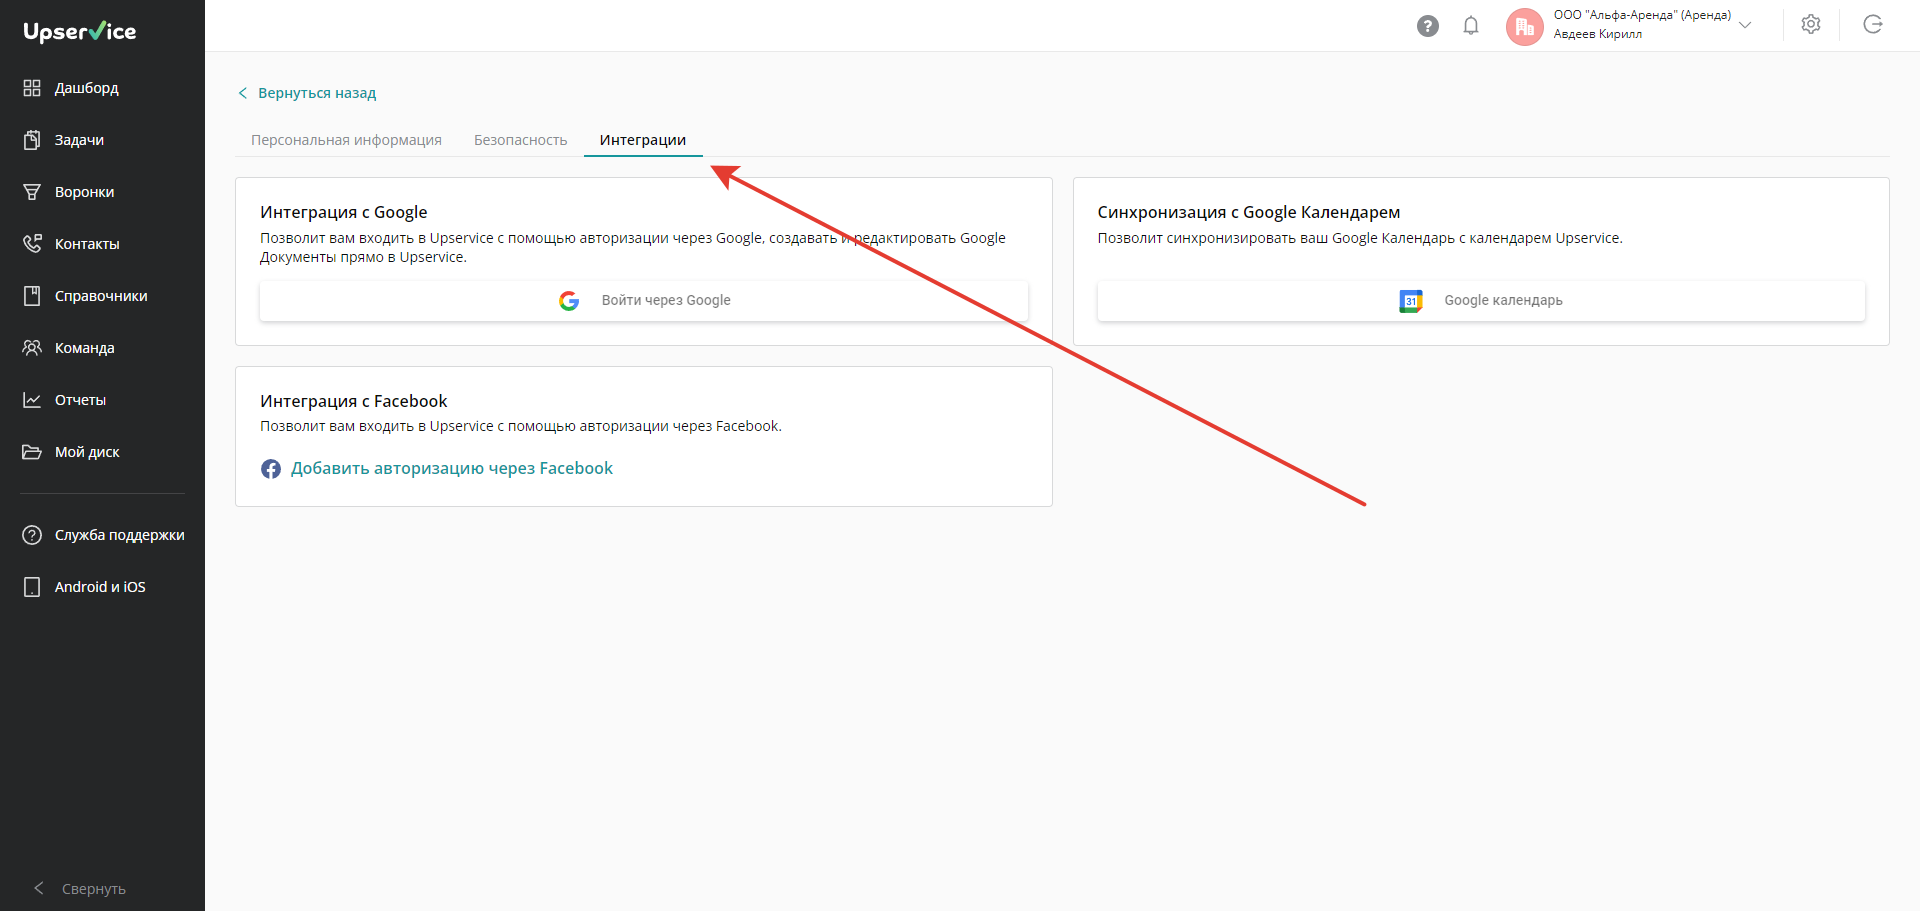The width and height of the screenshot is (1920, 911).
Task: Click heading Интеграция с Google
Action: click(x=344, y=212)
